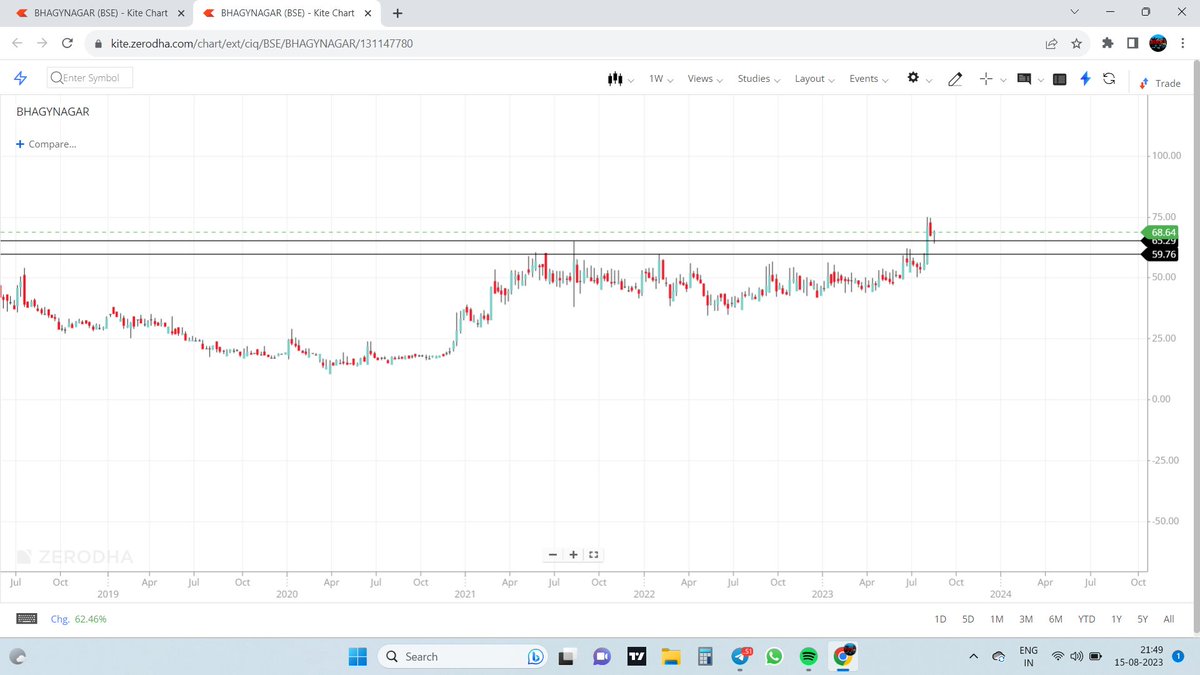Close the second BHAGYNAGAR chart tab
Viewport: 1200px width, 675px height.
click(x=367, y=13)
